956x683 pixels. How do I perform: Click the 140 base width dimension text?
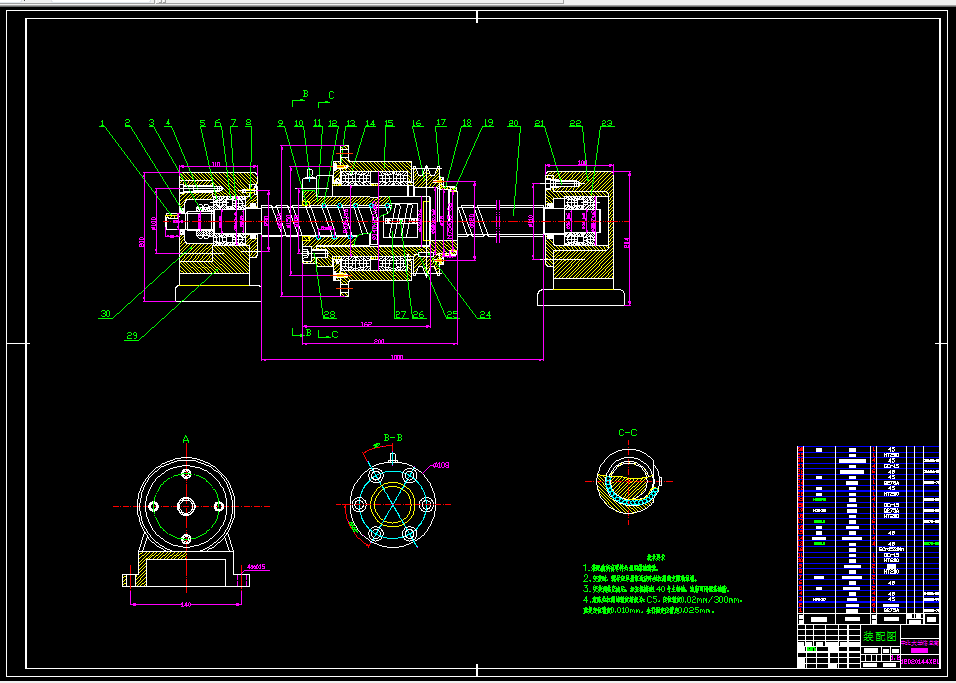(x=187, y=604)
